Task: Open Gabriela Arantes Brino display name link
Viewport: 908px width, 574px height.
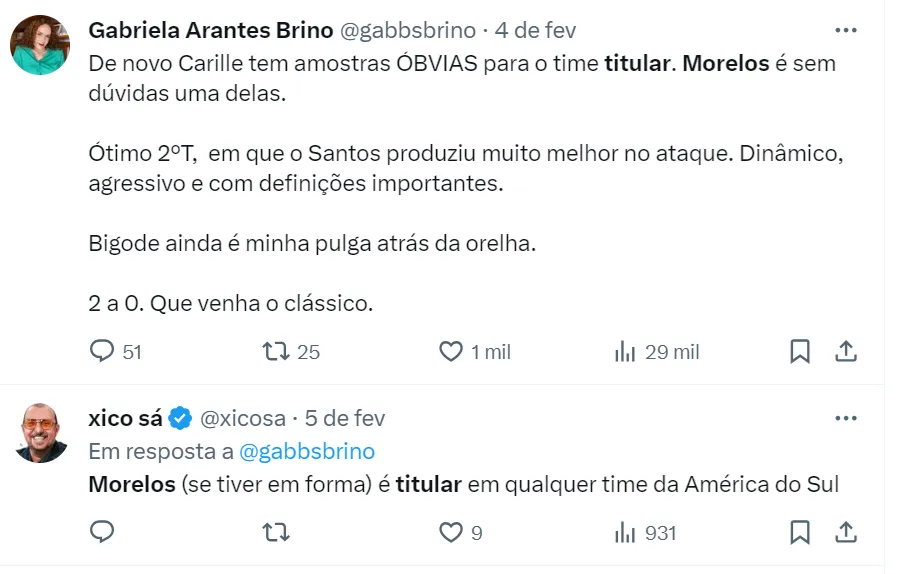Action: (211, 30)
